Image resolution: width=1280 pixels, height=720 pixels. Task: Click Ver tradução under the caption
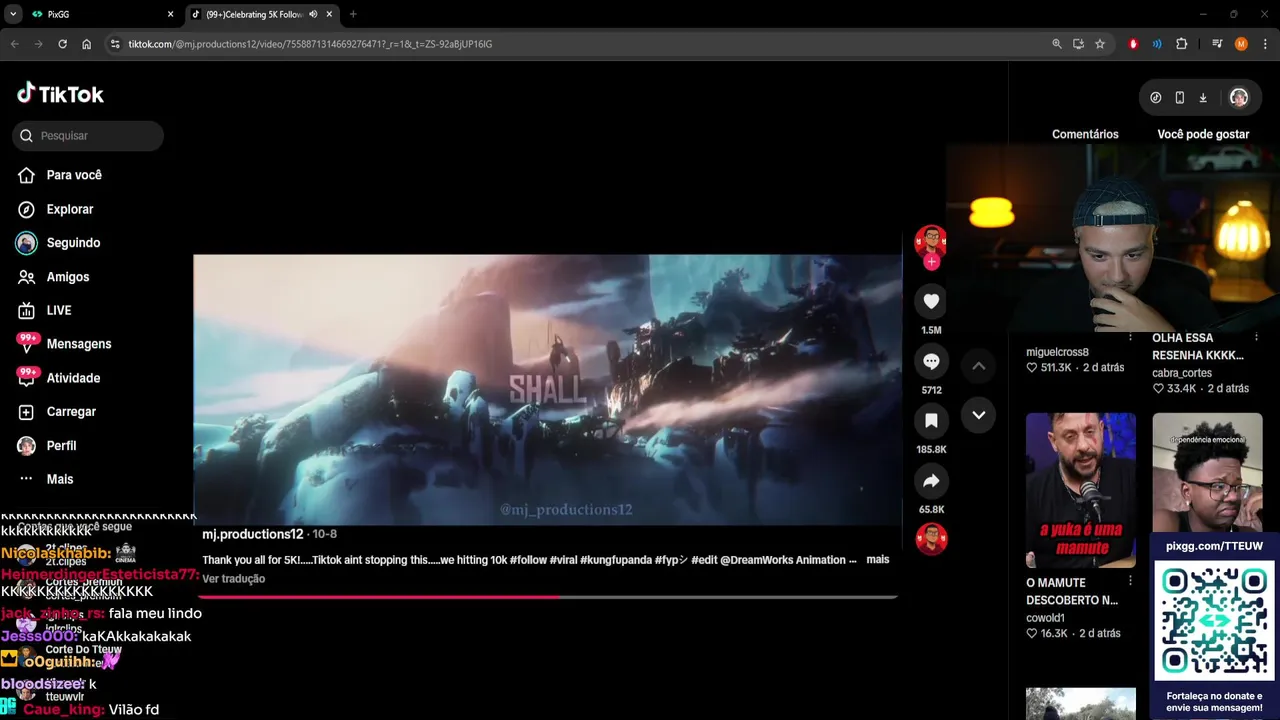point(234,579)
